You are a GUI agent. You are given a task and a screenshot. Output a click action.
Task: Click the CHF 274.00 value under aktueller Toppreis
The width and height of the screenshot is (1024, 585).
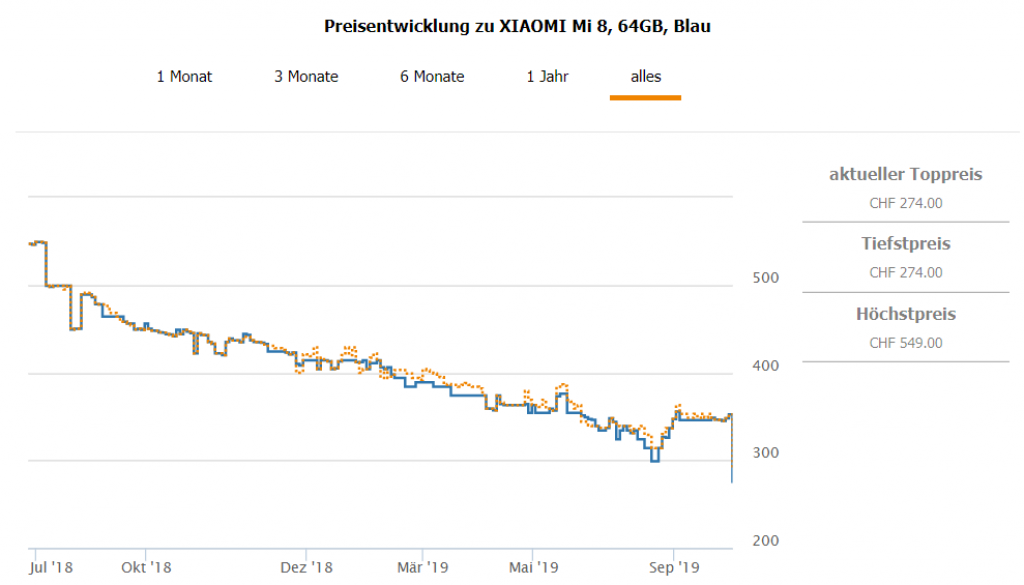click(x=905, y=203)
